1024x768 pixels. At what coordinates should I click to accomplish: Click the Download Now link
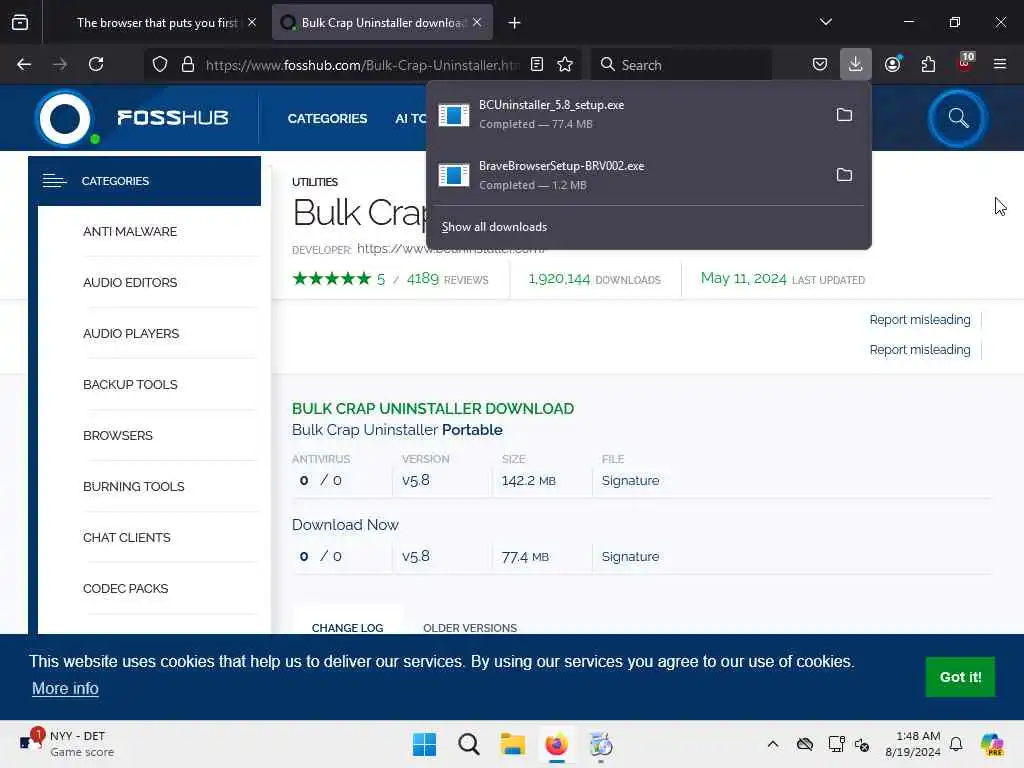(x=345, y=525)
